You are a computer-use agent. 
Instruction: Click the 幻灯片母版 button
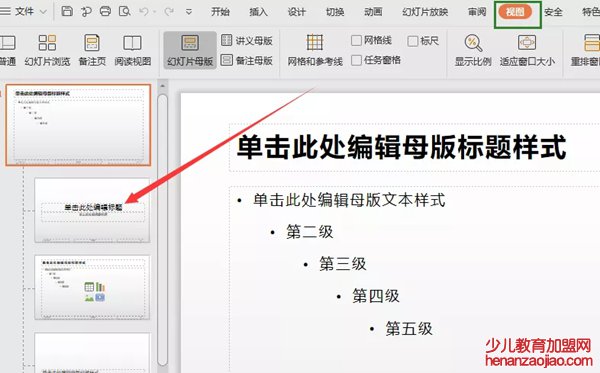tap(190, 50)
